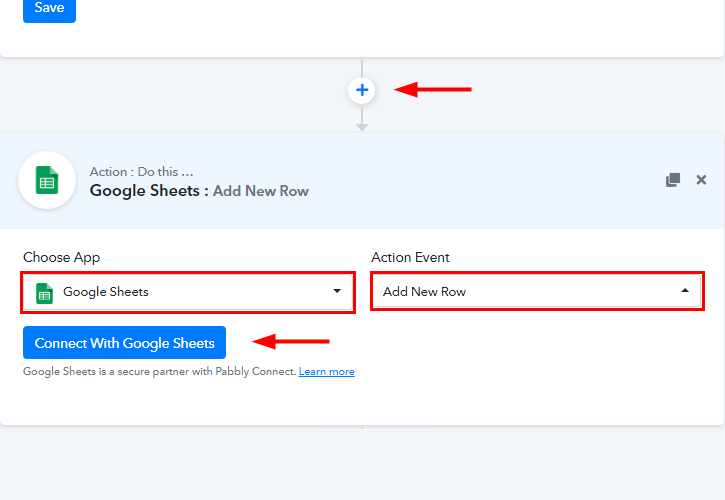The image size is (725, 500).
Task: Duplicate the Google Sheets action step
Action: click(x=673, y=179)
